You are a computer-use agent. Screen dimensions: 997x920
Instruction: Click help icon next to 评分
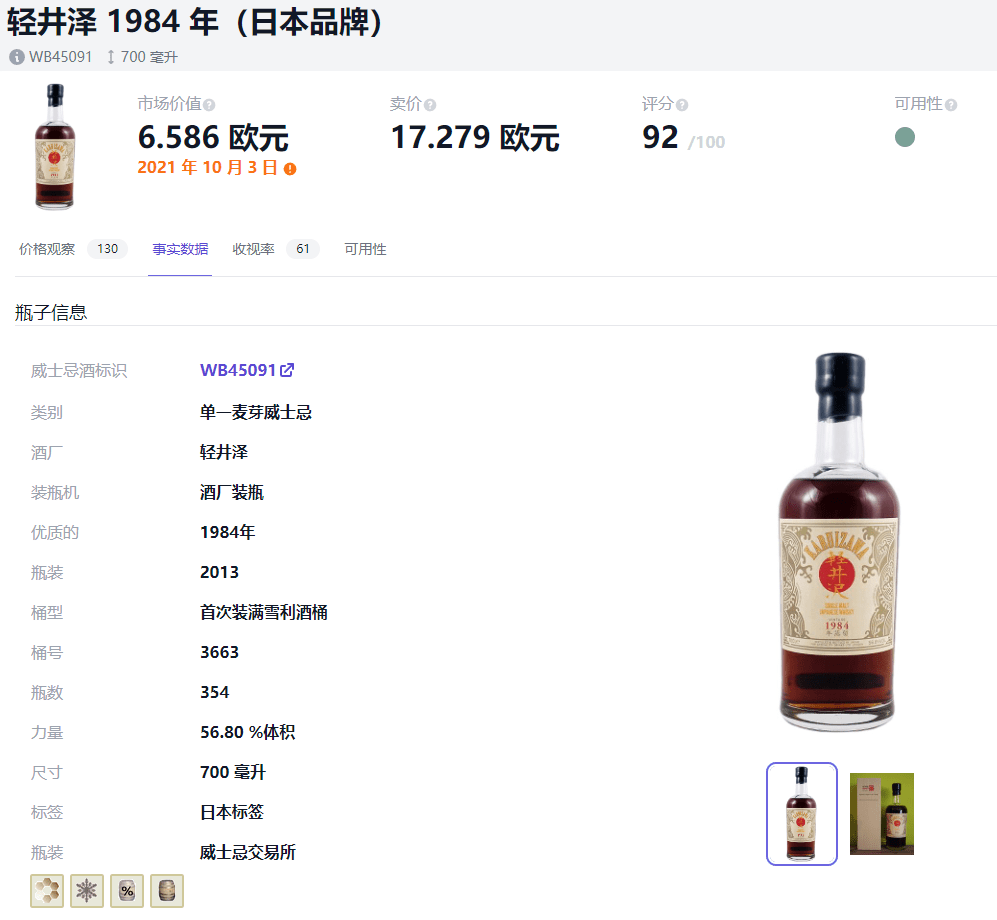[682, 105]
